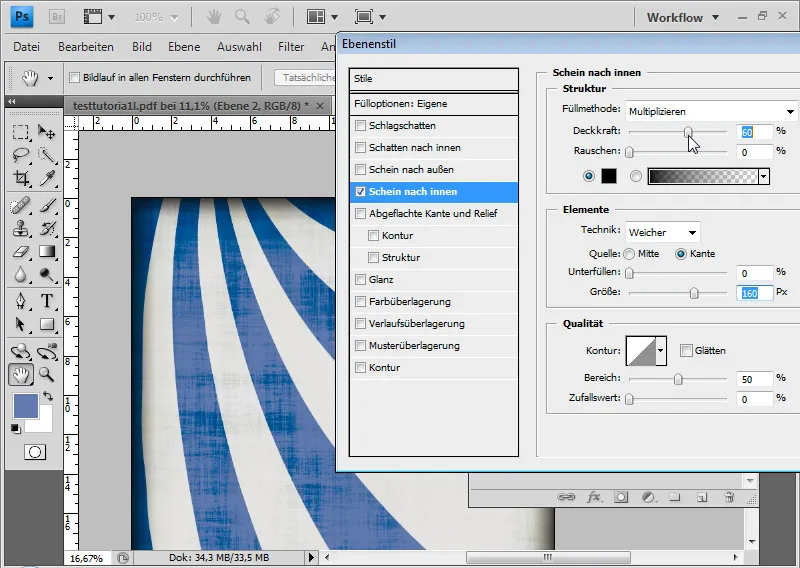Select the Horizontal Type tool
This screenshot has width=800, height=568.
(47, 301)
